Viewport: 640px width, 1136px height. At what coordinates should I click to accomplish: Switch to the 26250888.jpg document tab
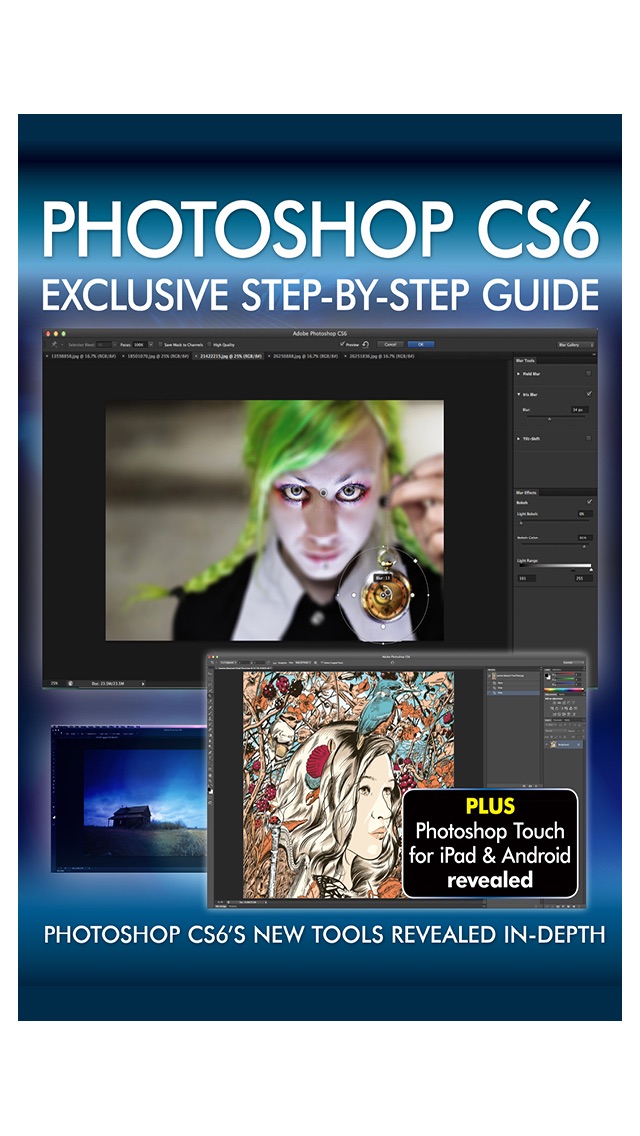[x=304, y=356]
